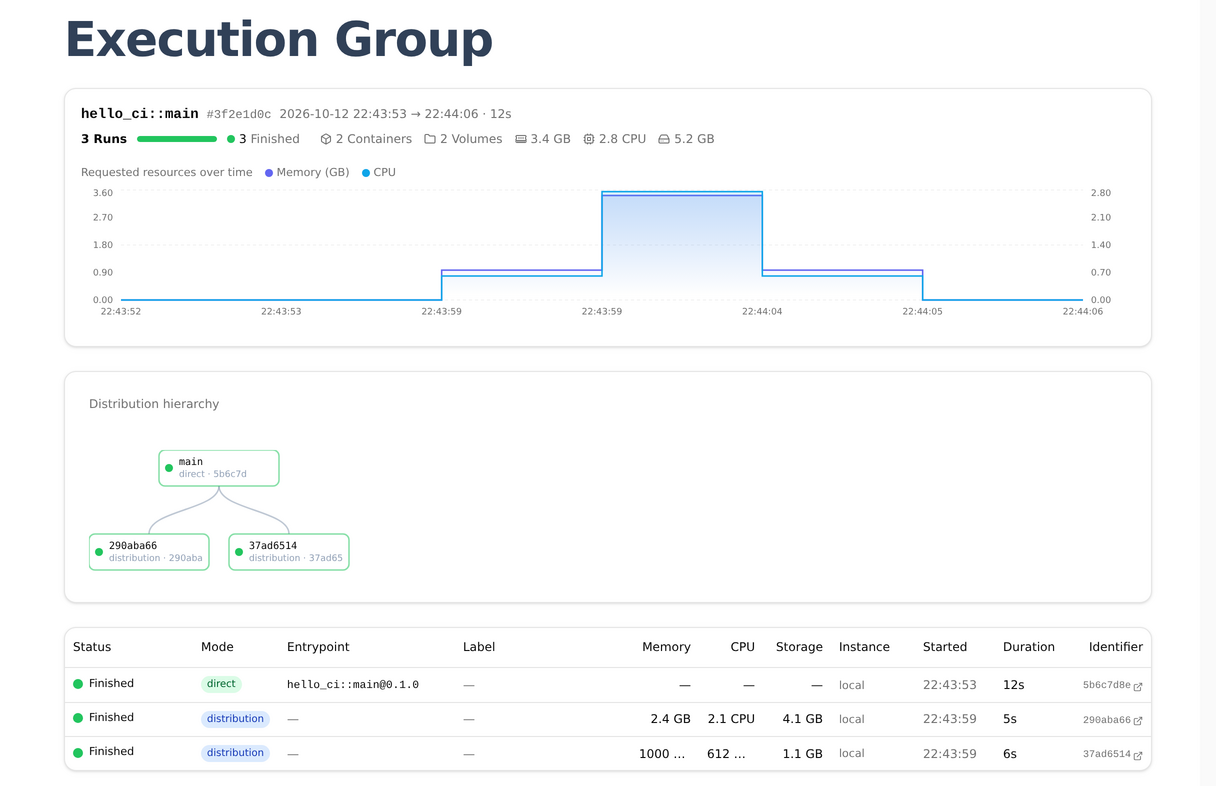Select the main node in distribution hierarchy
This screenshot has width=1216, height=786.
click(x=219, y=468)
